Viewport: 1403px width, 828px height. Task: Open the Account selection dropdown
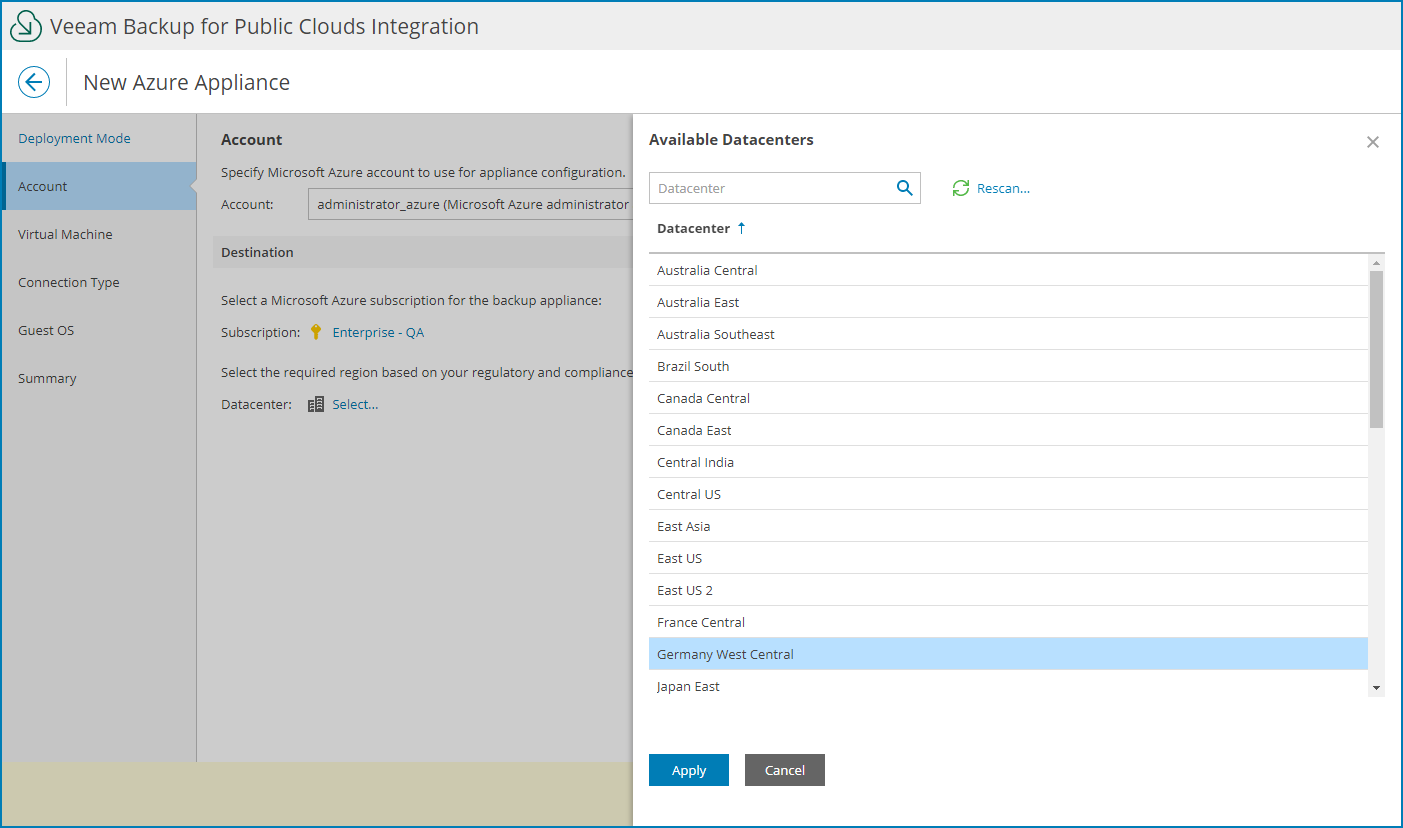(470, 203)
